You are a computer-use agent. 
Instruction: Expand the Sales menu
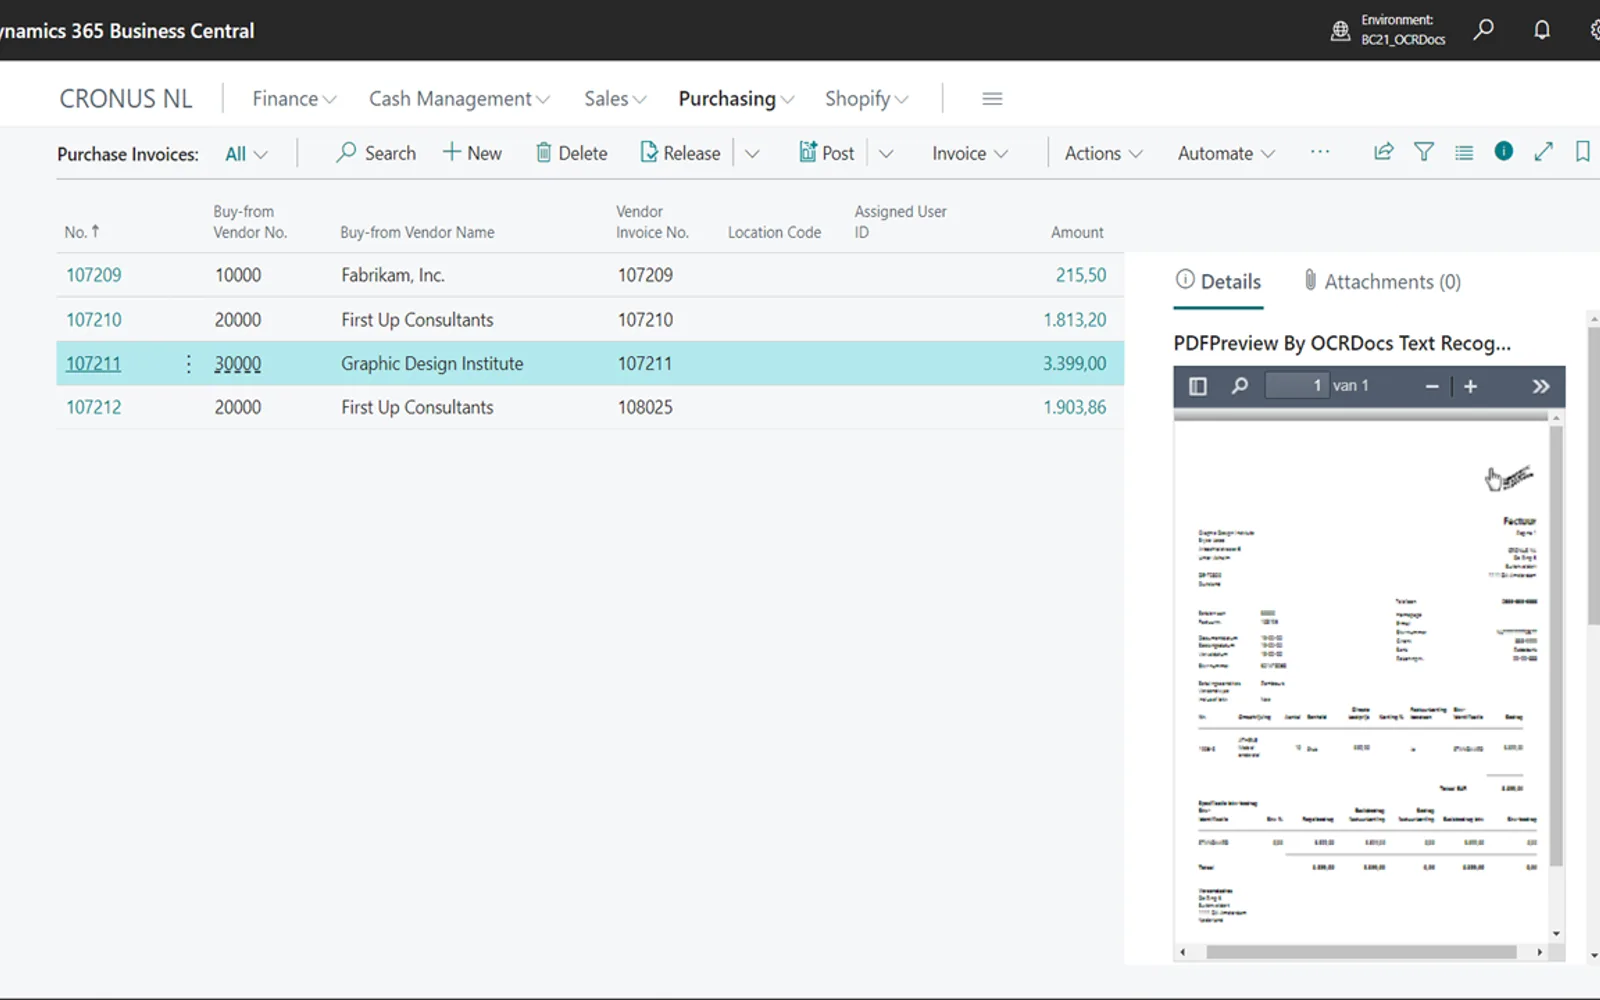pyautogui.click(x=615, y=98)
